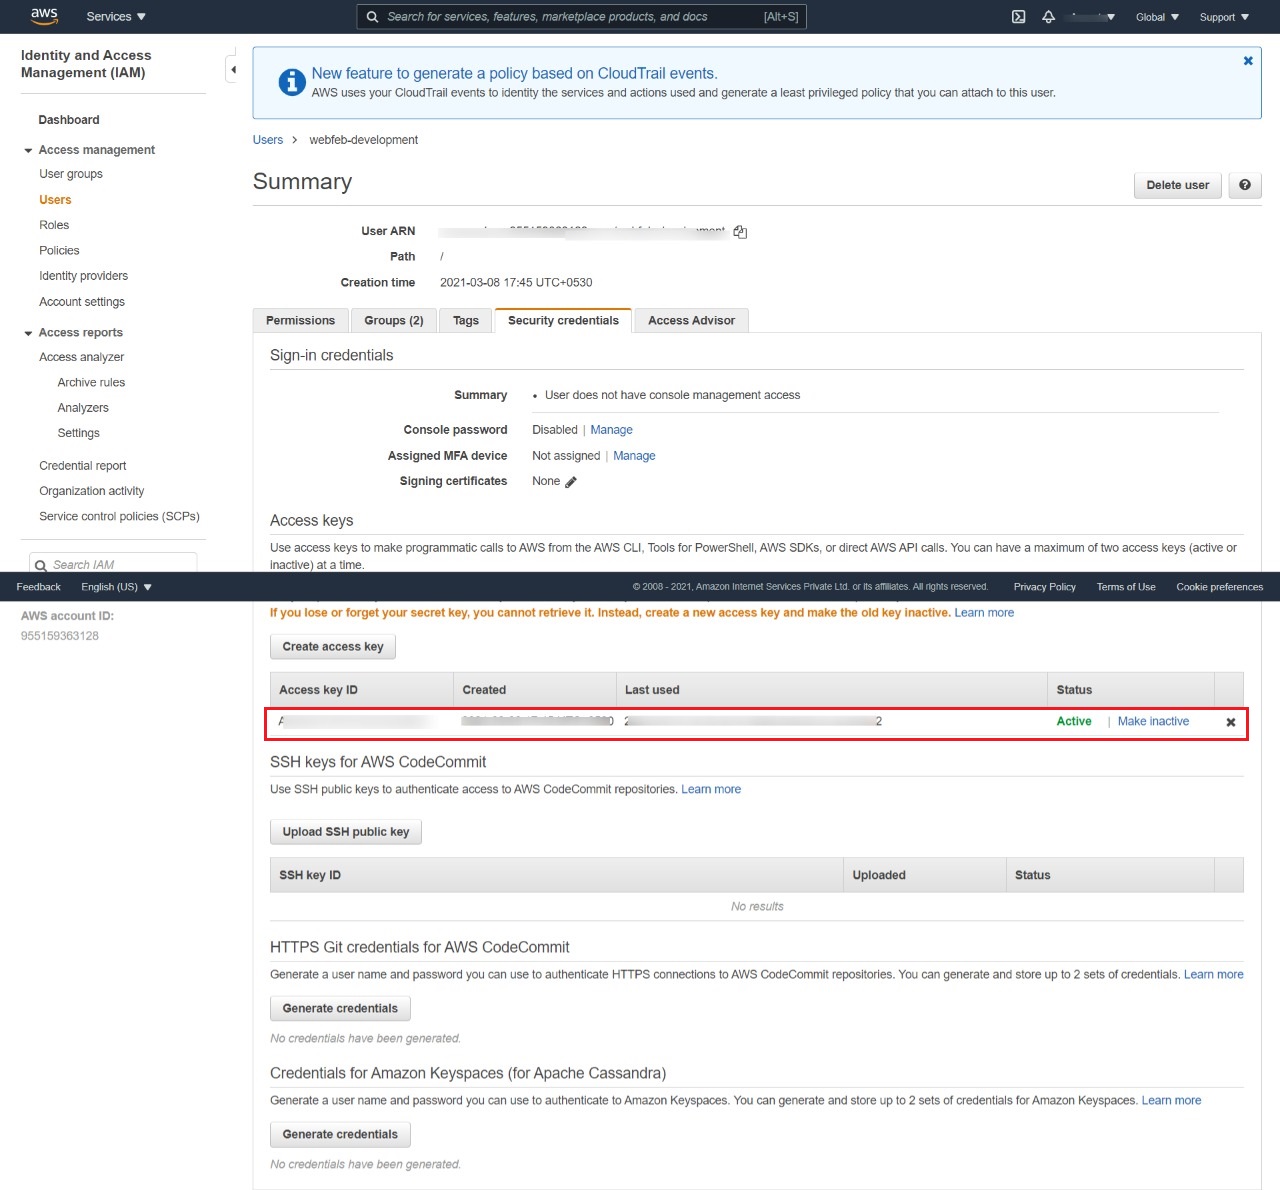Click inside the Search IAM field
Viewport: 1280px width, 1190px height.
[x=113, y=564]
